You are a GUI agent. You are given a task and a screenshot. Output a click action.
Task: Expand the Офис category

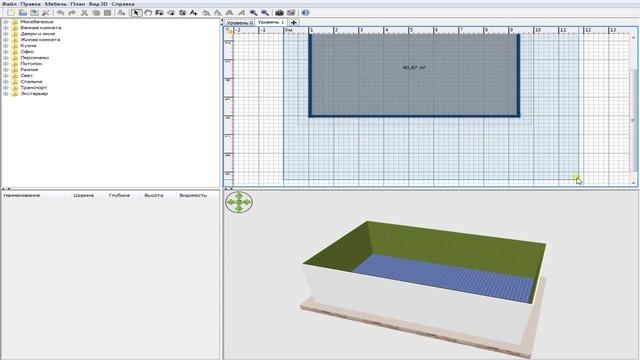[6, 52]
